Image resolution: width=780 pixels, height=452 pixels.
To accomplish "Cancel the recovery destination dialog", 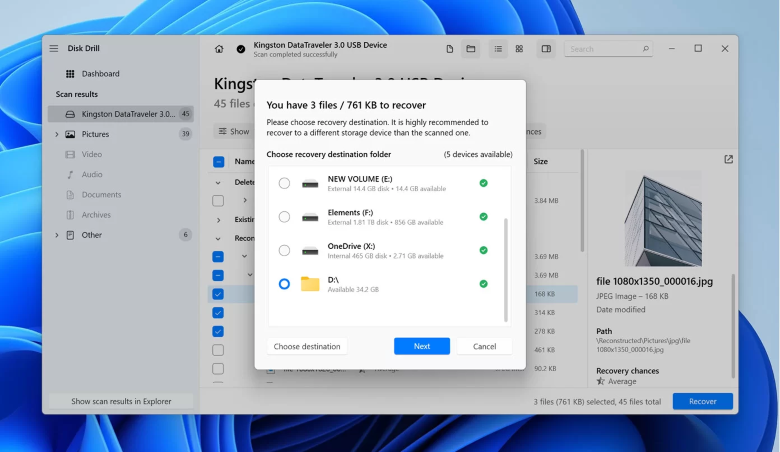I will point(484,346).
